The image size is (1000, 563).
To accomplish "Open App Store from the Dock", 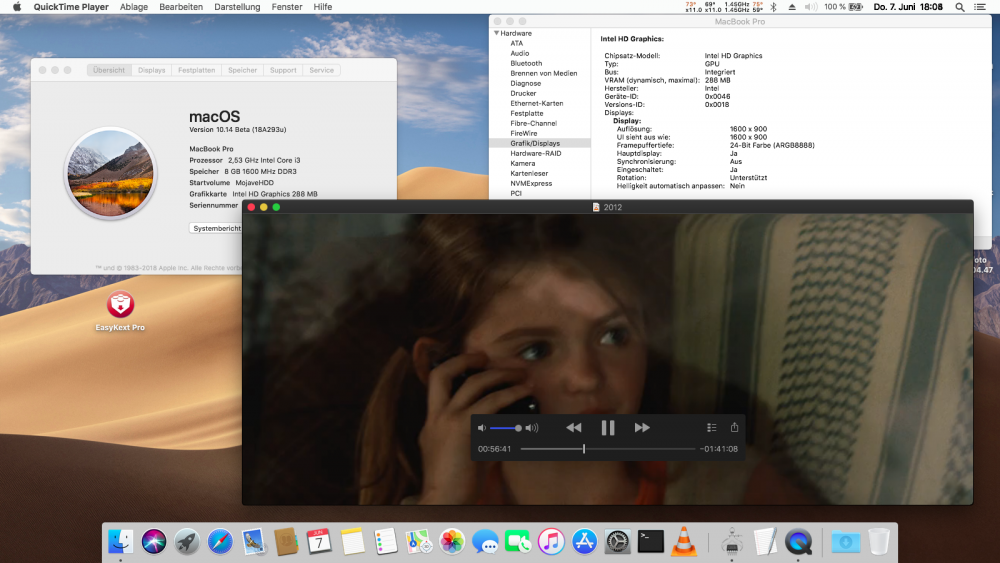I will point(584,542).
